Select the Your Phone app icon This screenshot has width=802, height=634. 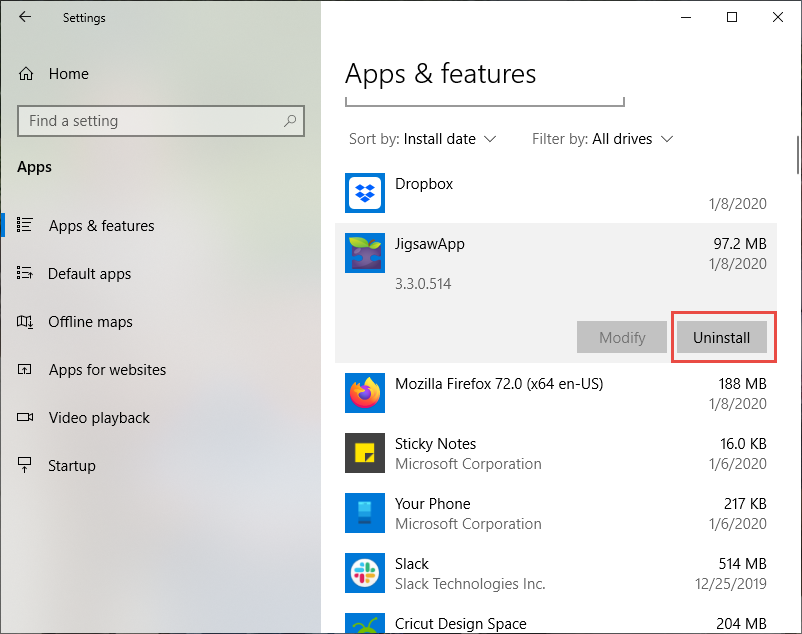[x=365, y=513]
